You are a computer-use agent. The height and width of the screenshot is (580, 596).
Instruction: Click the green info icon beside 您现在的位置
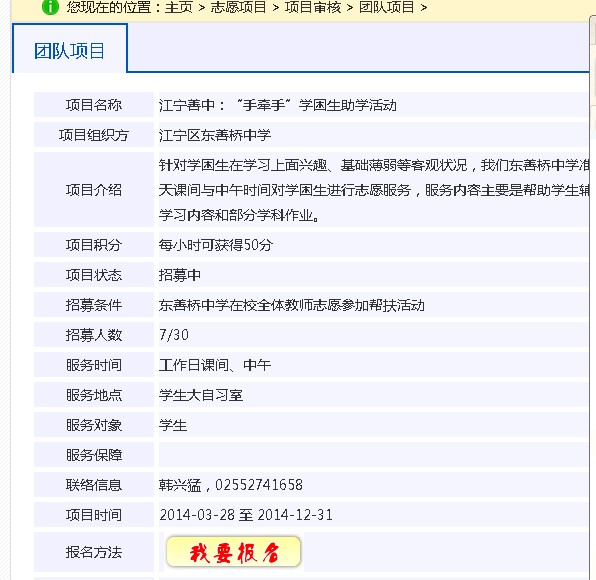pos(50,7)
